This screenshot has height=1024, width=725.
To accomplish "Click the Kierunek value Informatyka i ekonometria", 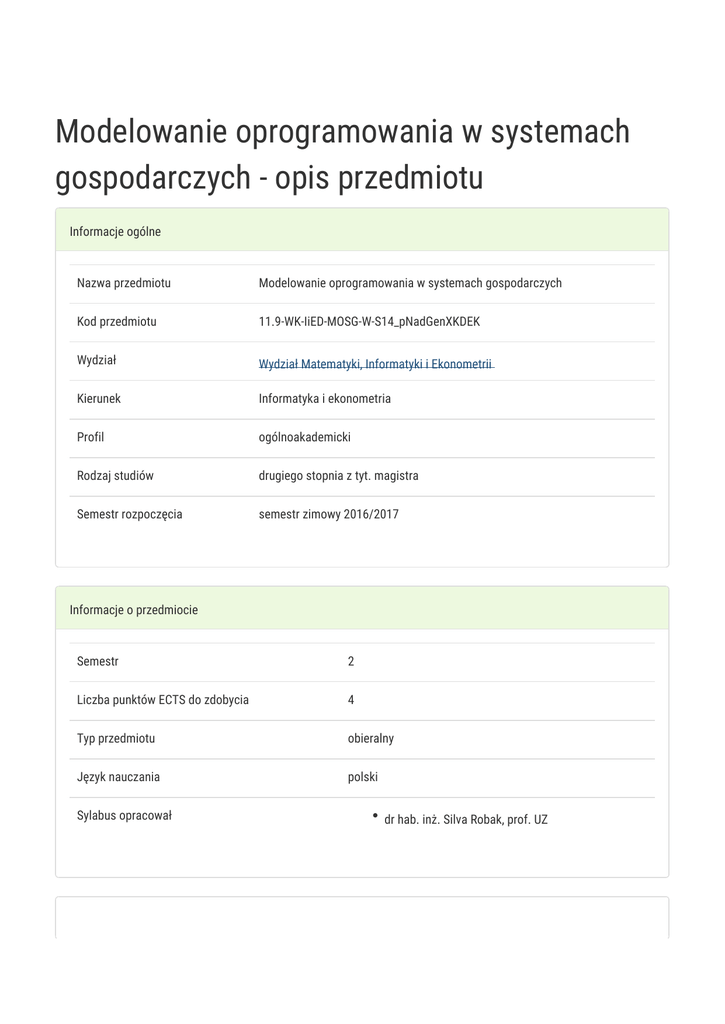I will click(324, 398).
